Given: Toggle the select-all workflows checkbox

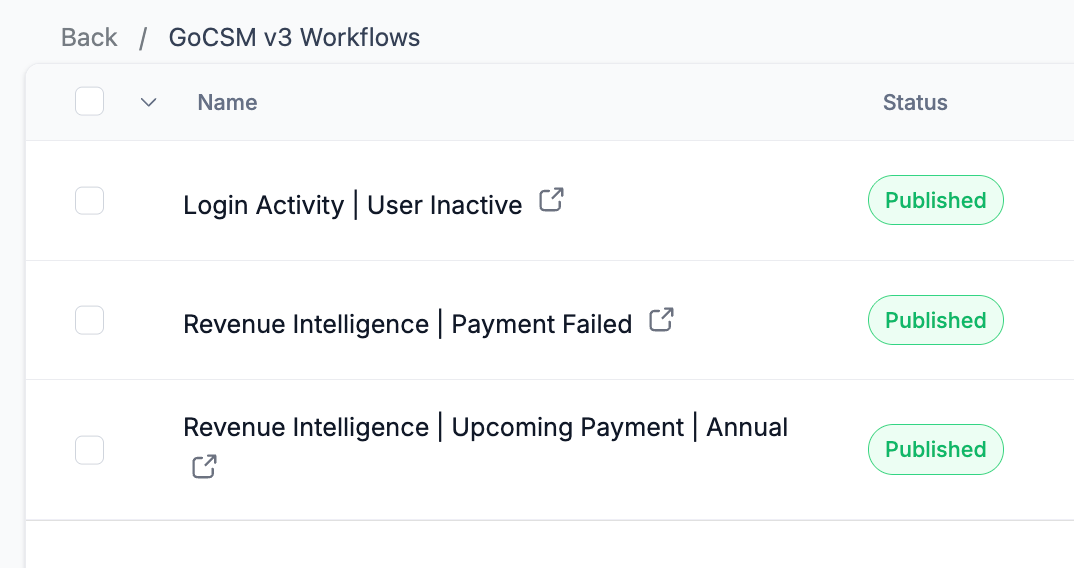Looking at the screenshot, I should [90, 102].
